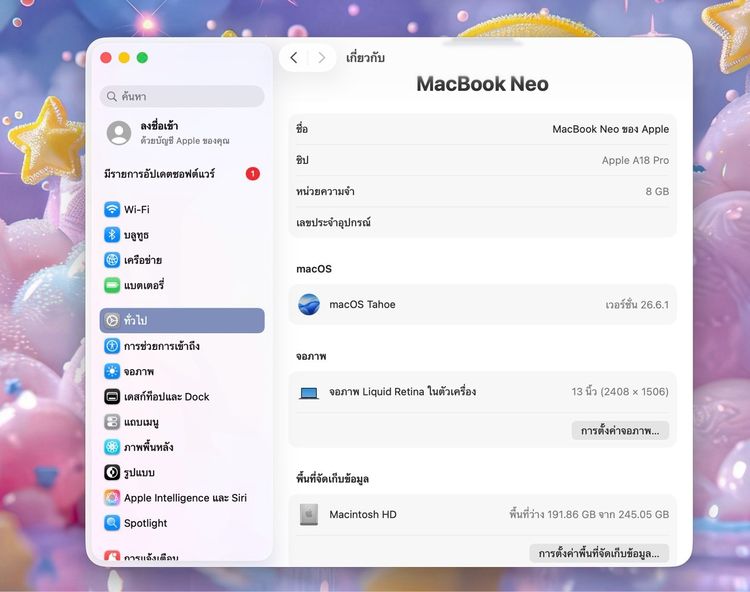Open Apple Intelligence และ Siri icon

(112, 498)
